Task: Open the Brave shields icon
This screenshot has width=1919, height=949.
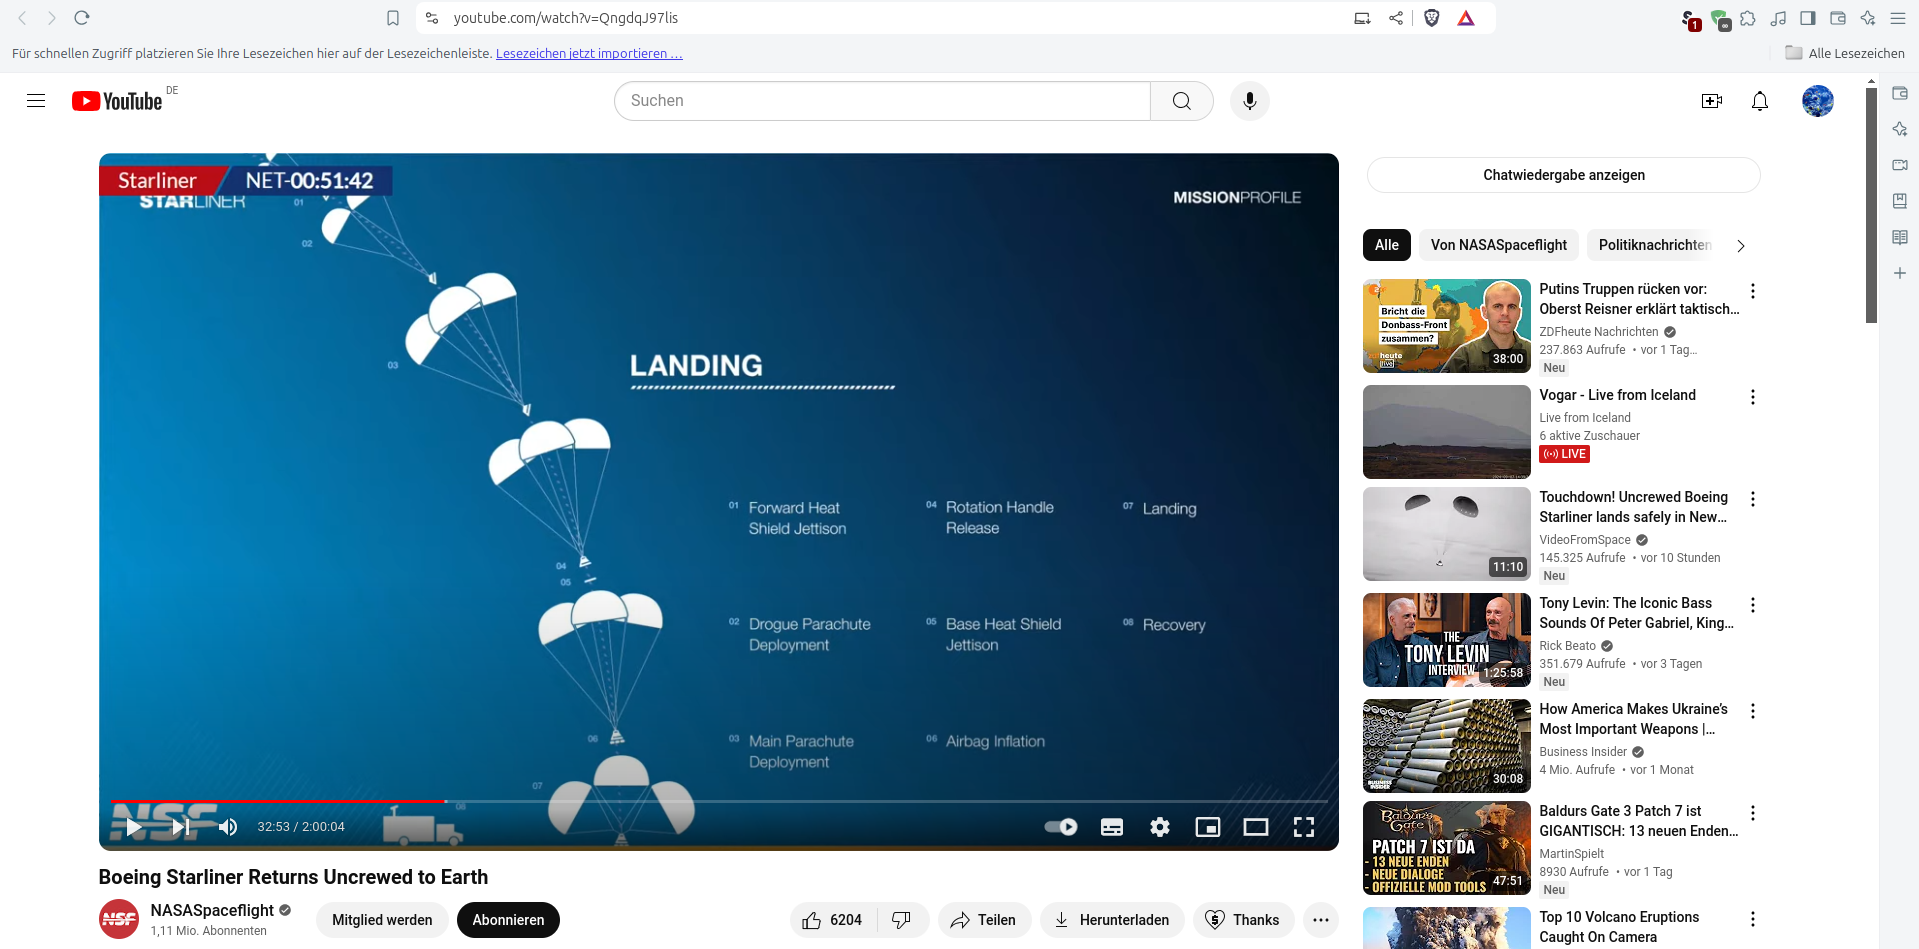Action: [1432, 18]
